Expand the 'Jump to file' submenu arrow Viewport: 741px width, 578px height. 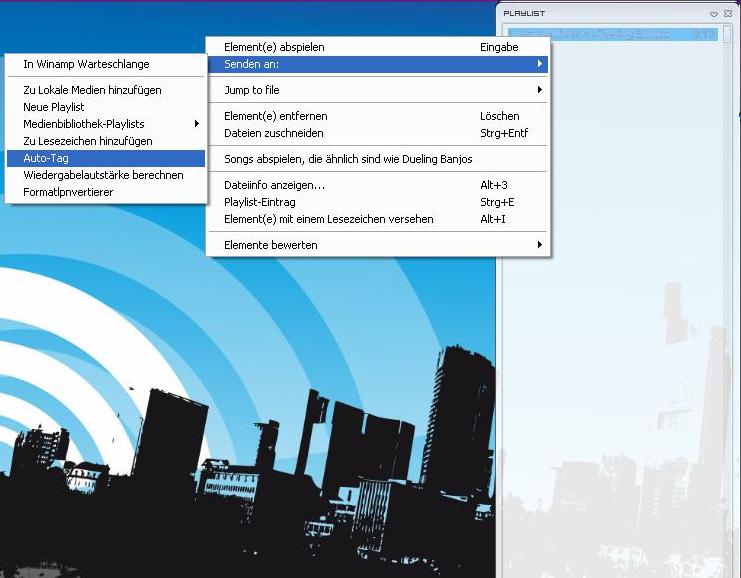pos(540,90)
